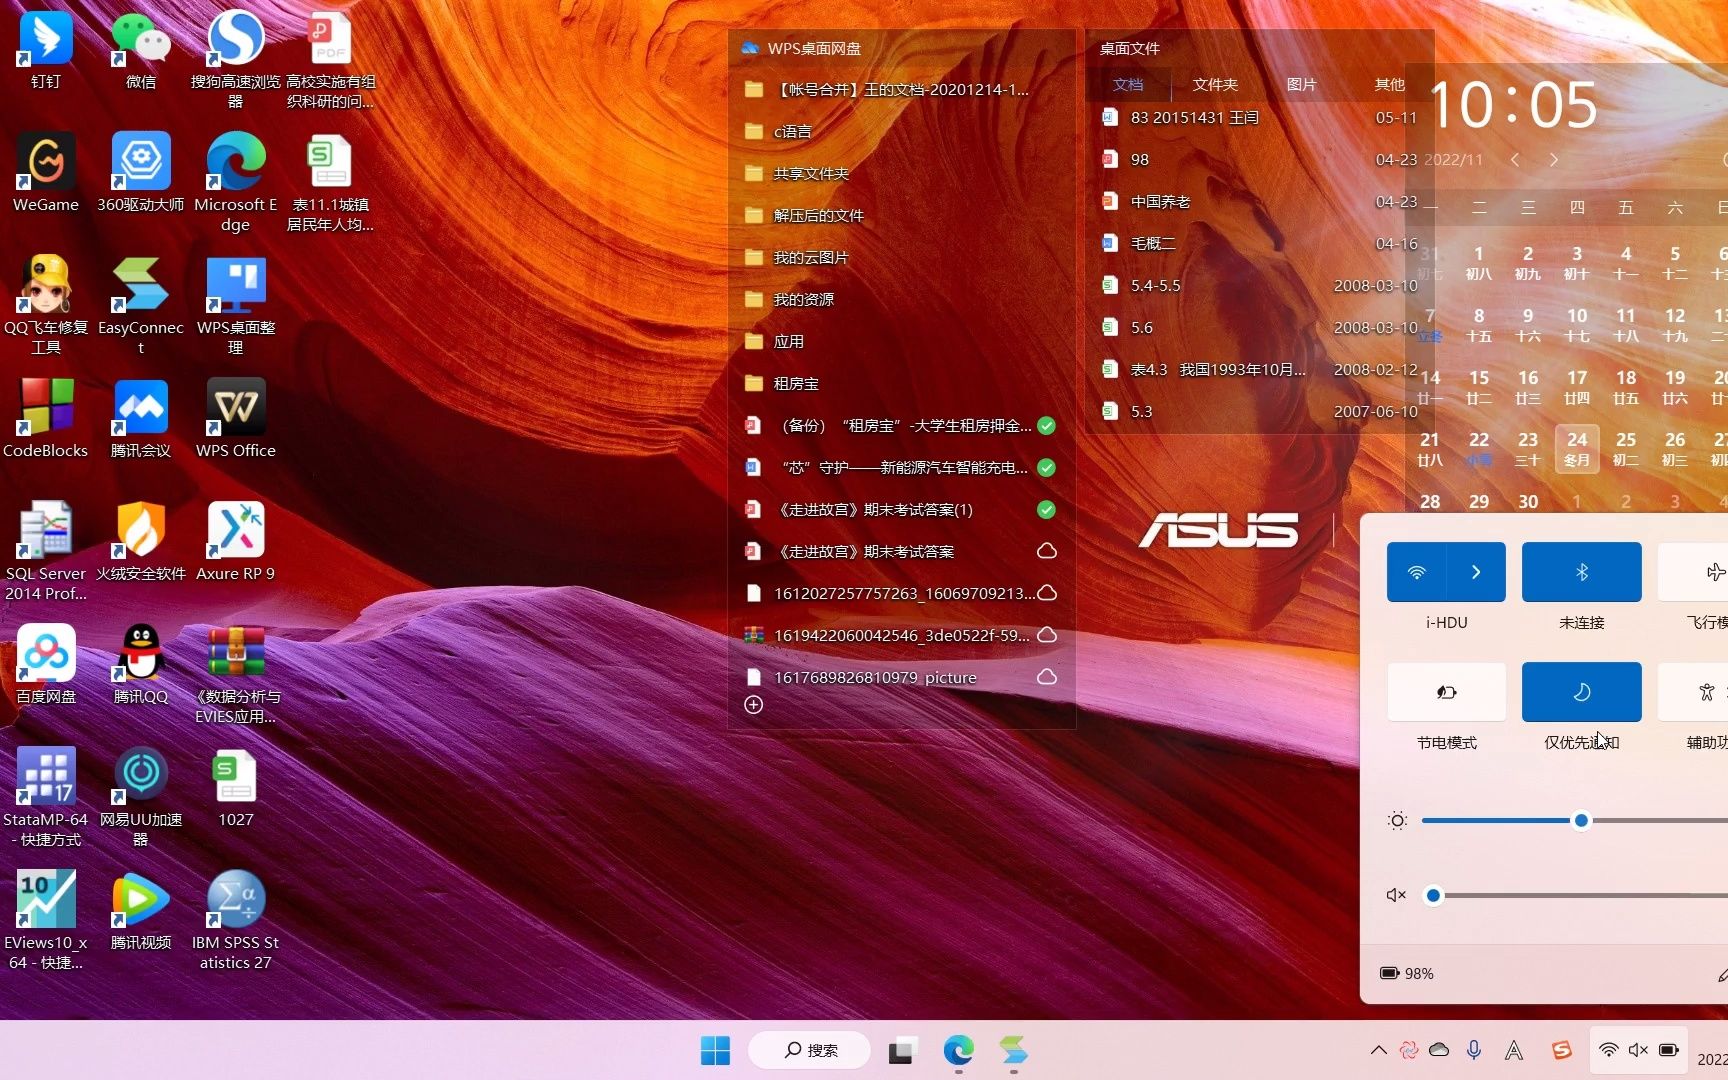
Task: Go to next month in calendar
Action: [x=1553, y=160]
